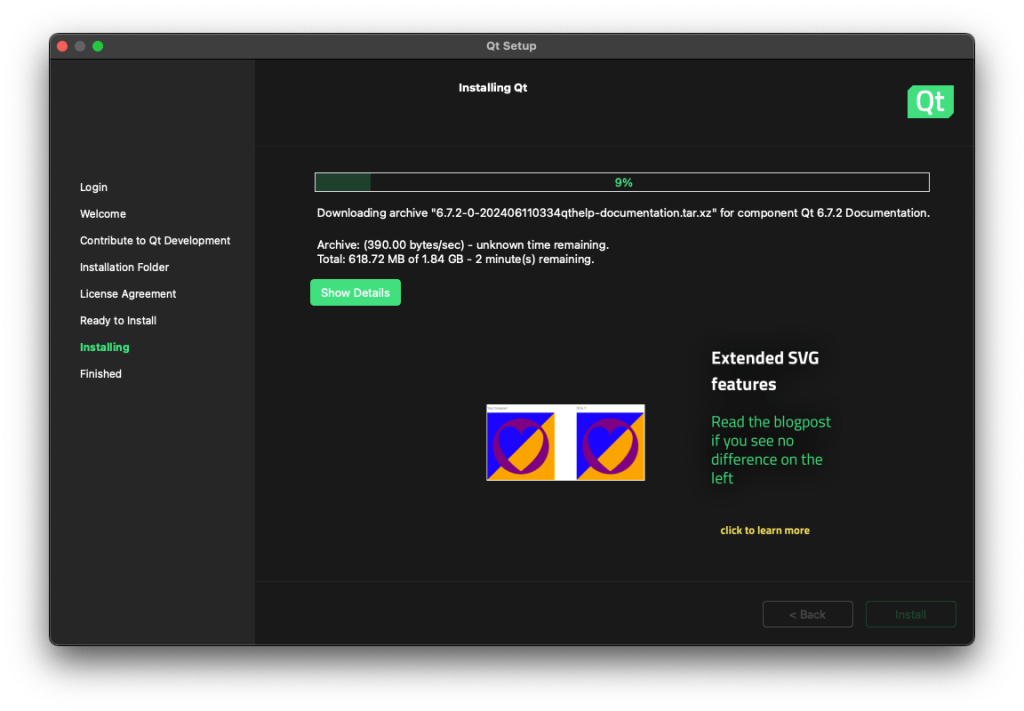Viewport: 1024px width, 711px height.
Task: Click the 'Extended SVG features' heading
Action: pos(765,370)
